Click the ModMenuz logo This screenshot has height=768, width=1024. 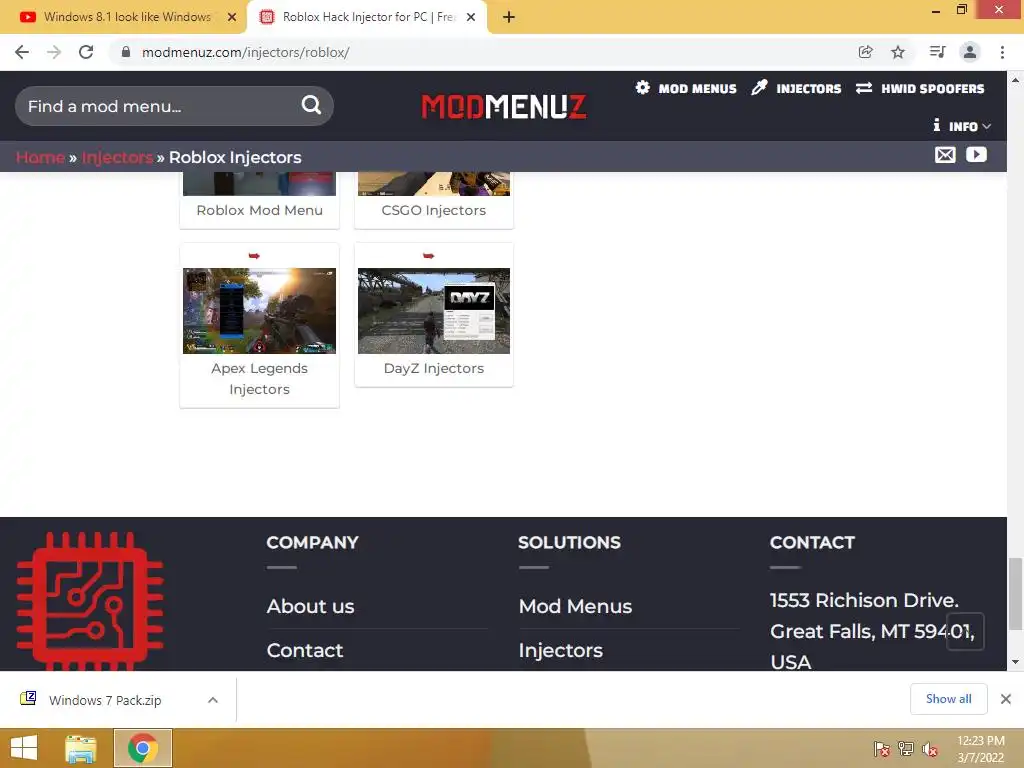coord(504,106)
